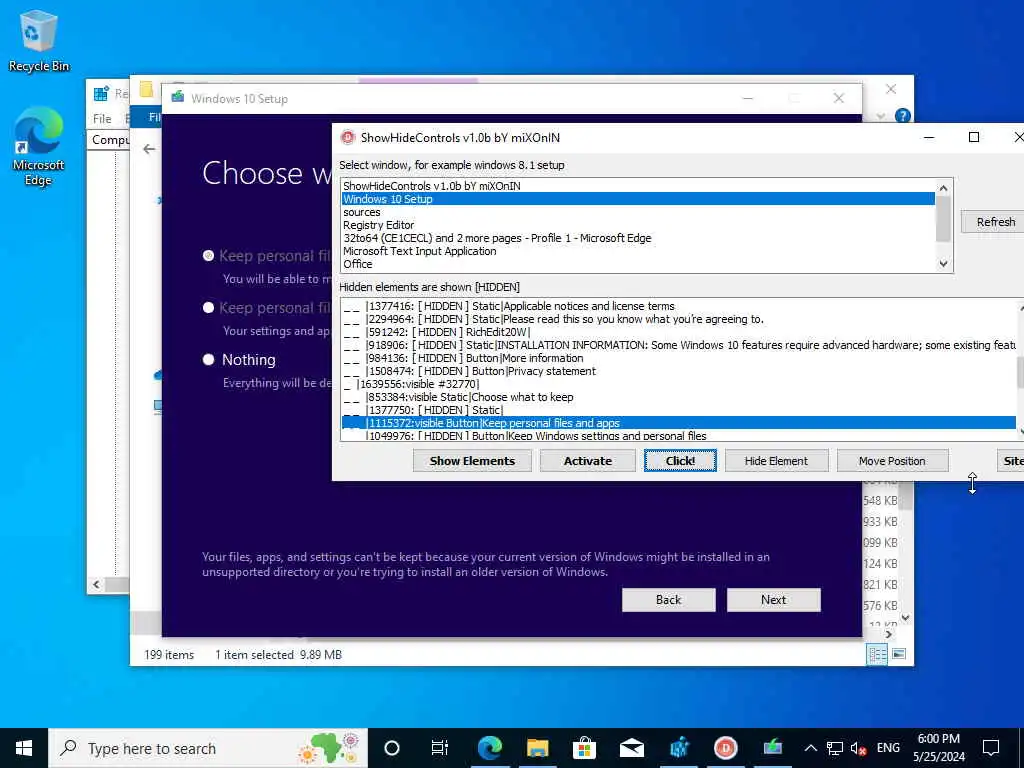Viewport: 1024px width, 768px height.
Task: Select the Nothing radio option
Action: [x=208, y=359]
